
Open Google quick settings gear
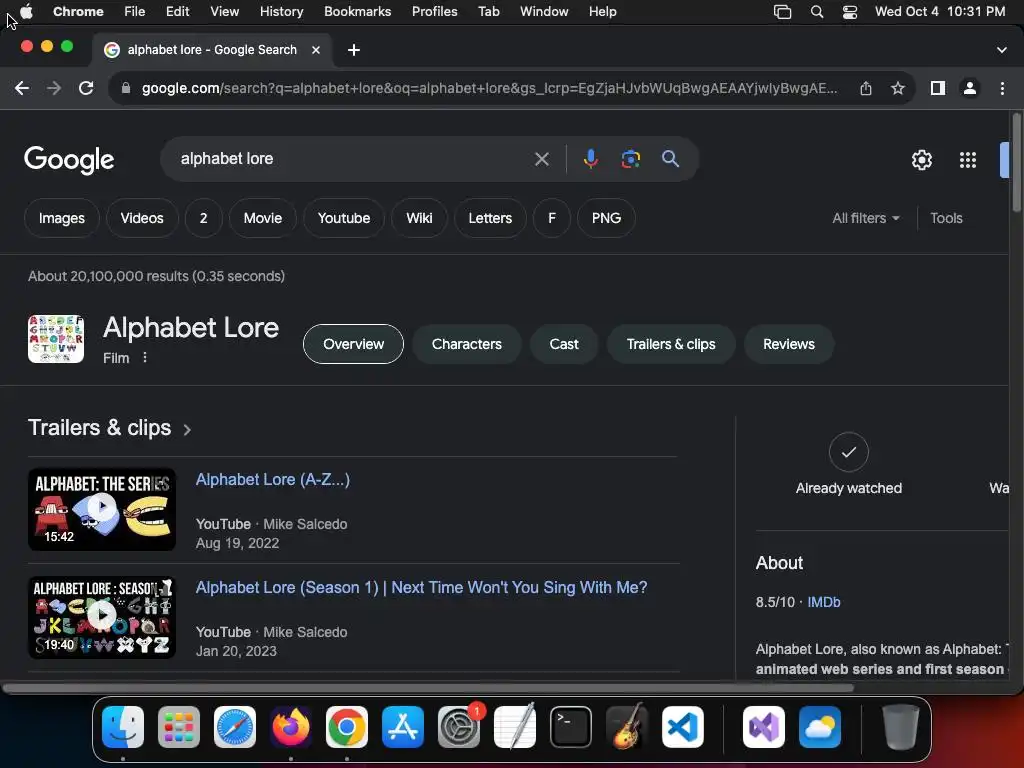pos(921,160)
